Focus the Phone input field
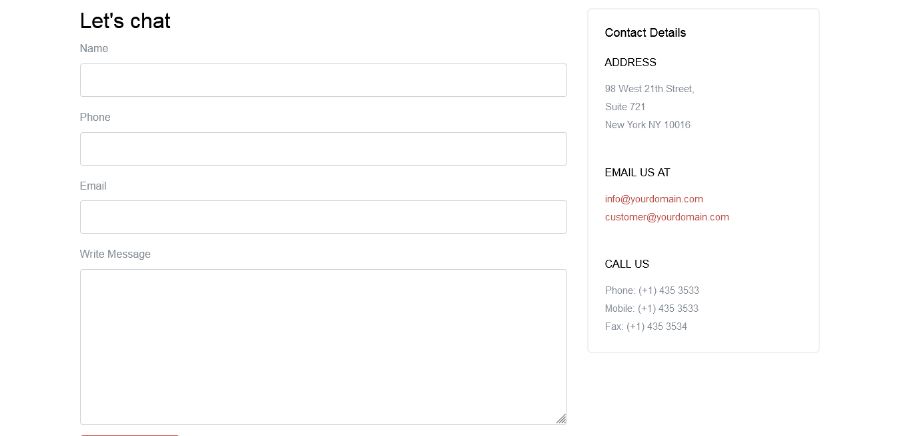Viewport: 900px width, 436px height. 323,149
